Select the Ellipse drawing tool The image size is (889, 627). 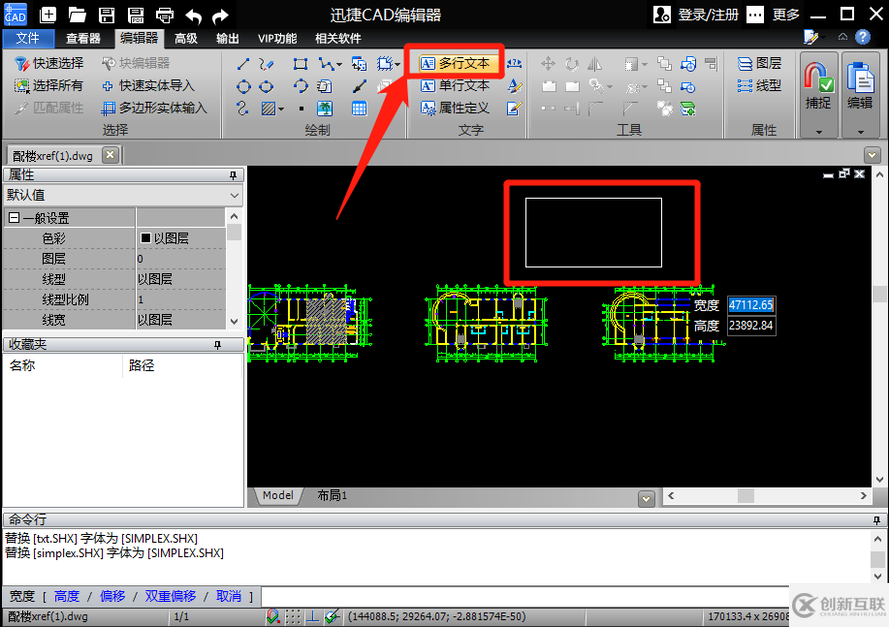266,86
